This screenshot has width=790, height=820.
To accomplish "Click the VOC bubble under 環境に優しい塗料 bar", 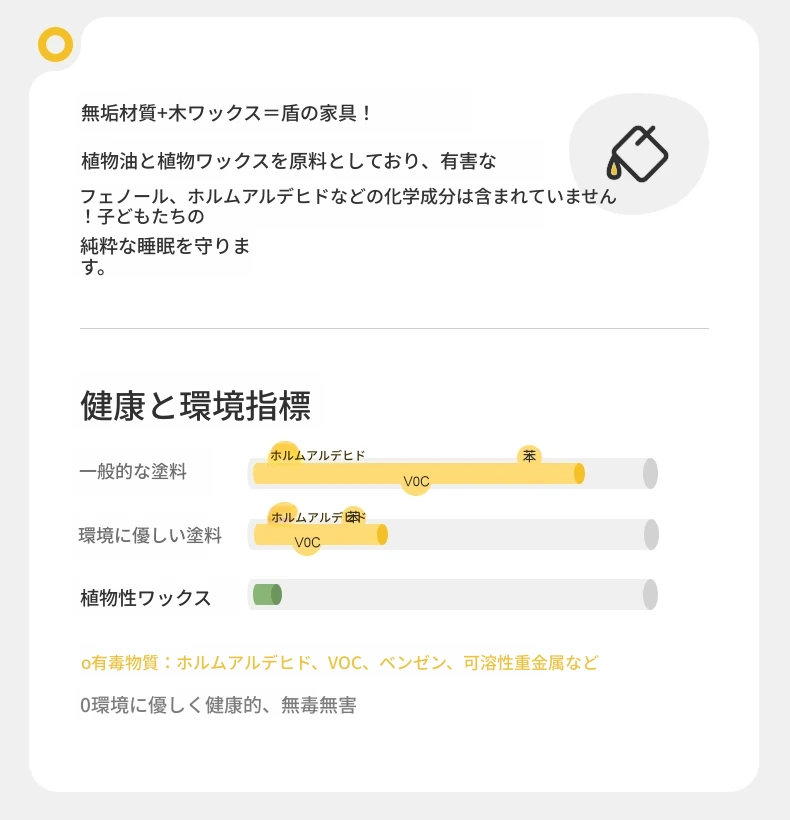I will pos(307,542).
